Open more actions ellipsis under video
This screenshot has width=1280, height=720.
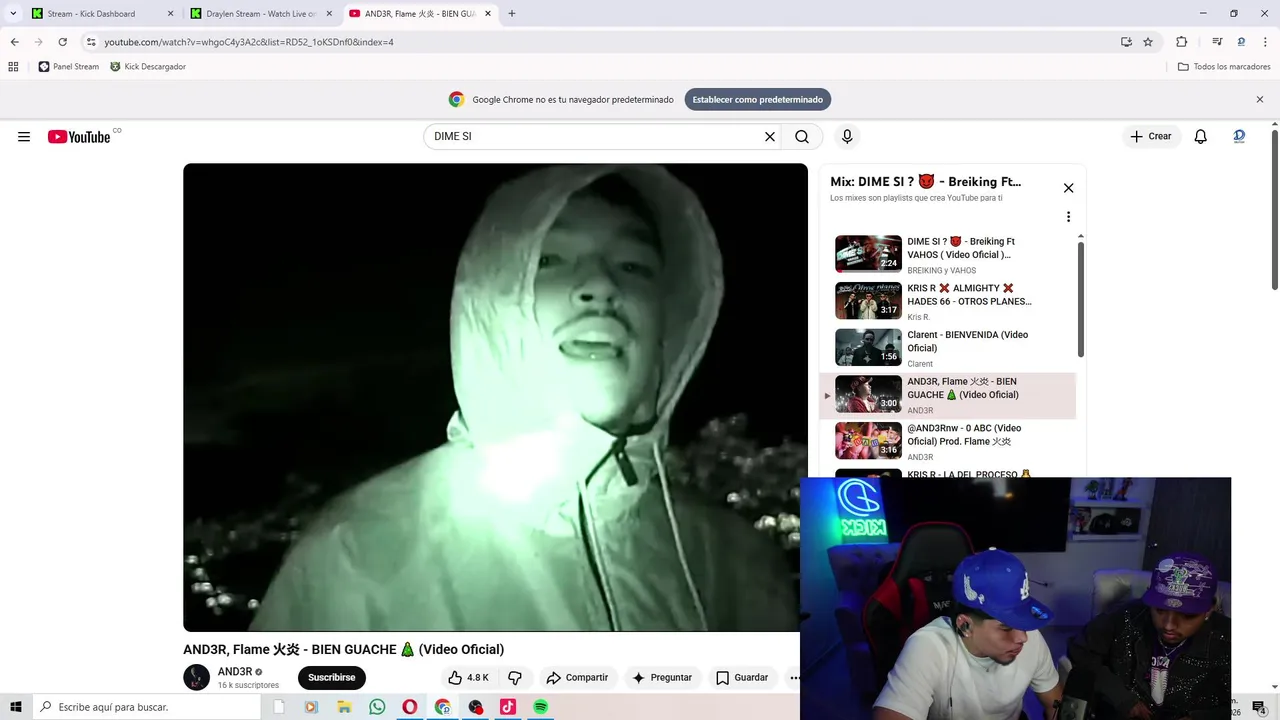795,678
